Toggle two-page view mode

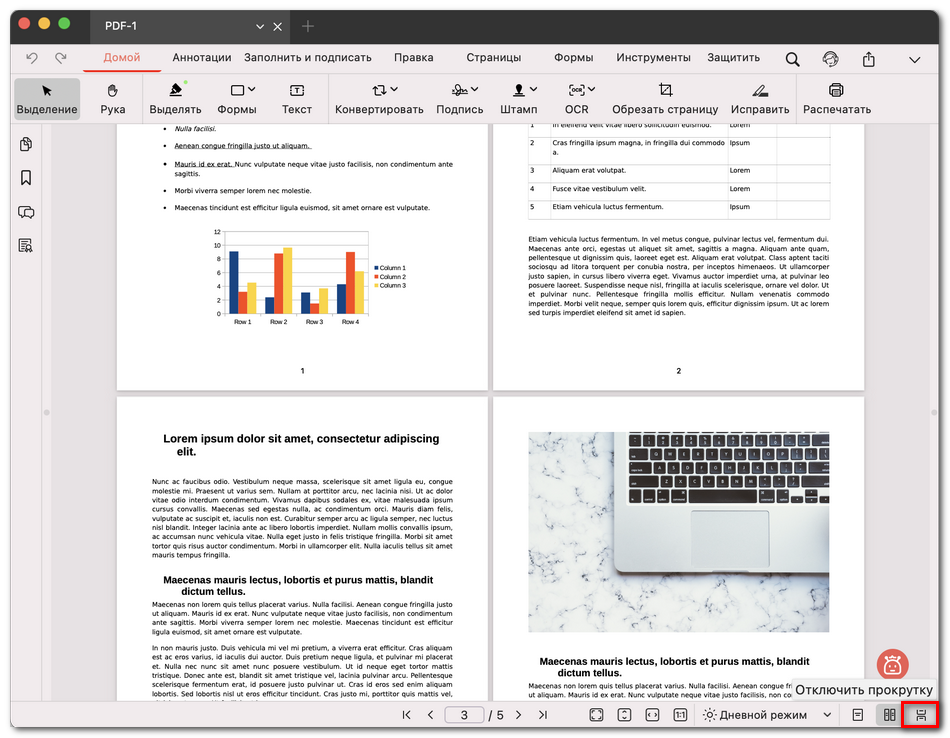click(x=889, y=715)
